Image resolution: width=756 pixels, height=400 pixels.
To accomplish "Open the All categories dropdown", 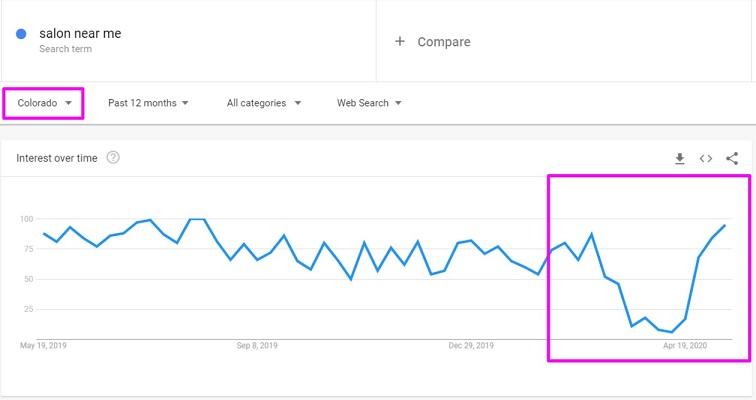I will [263, 103].
